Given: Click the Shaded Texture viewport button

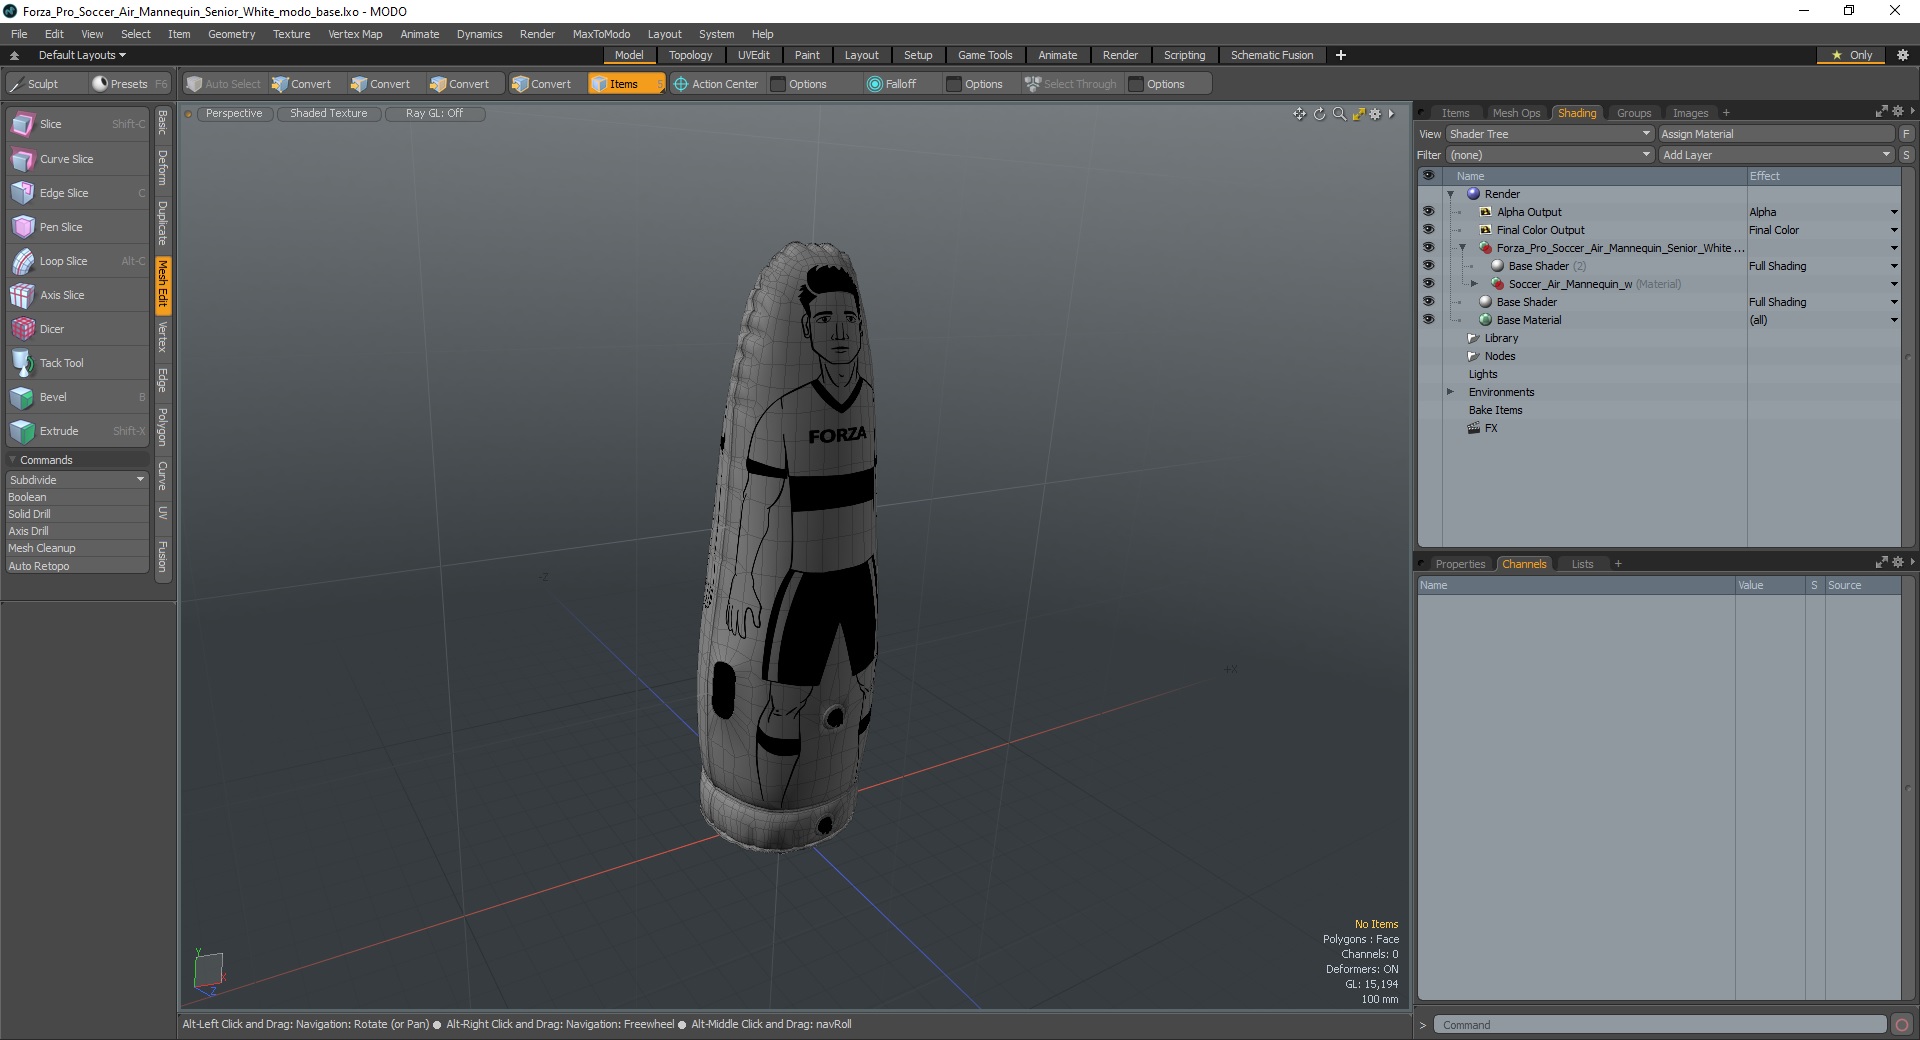Looking at the screenshot, I should [329, 114].
